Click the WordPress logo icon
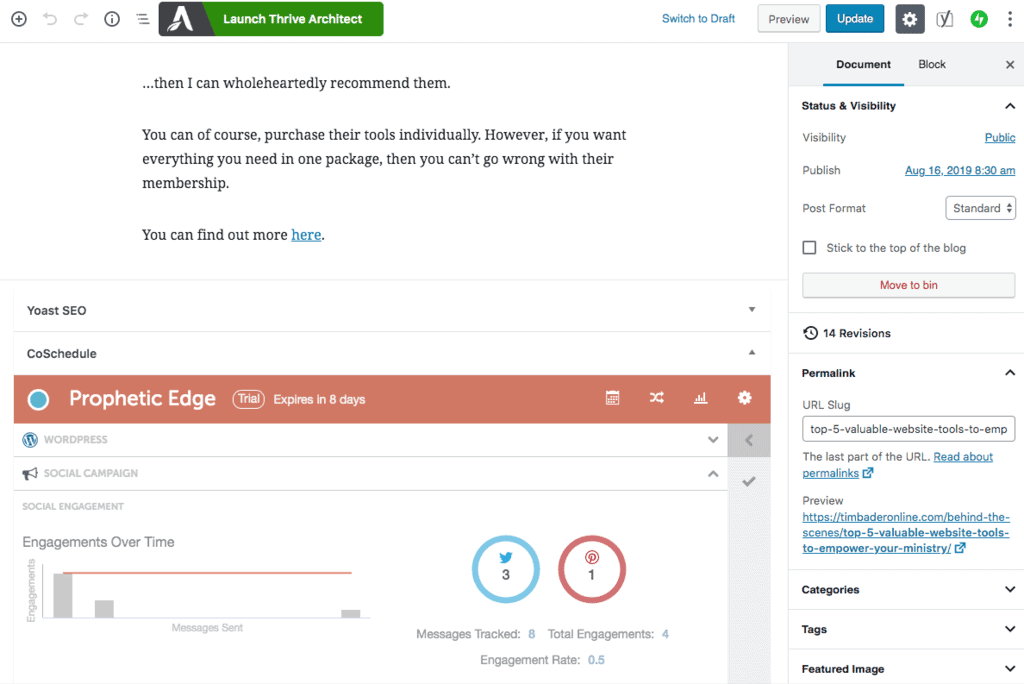The image size is (1024, 684). coord(30,440)
